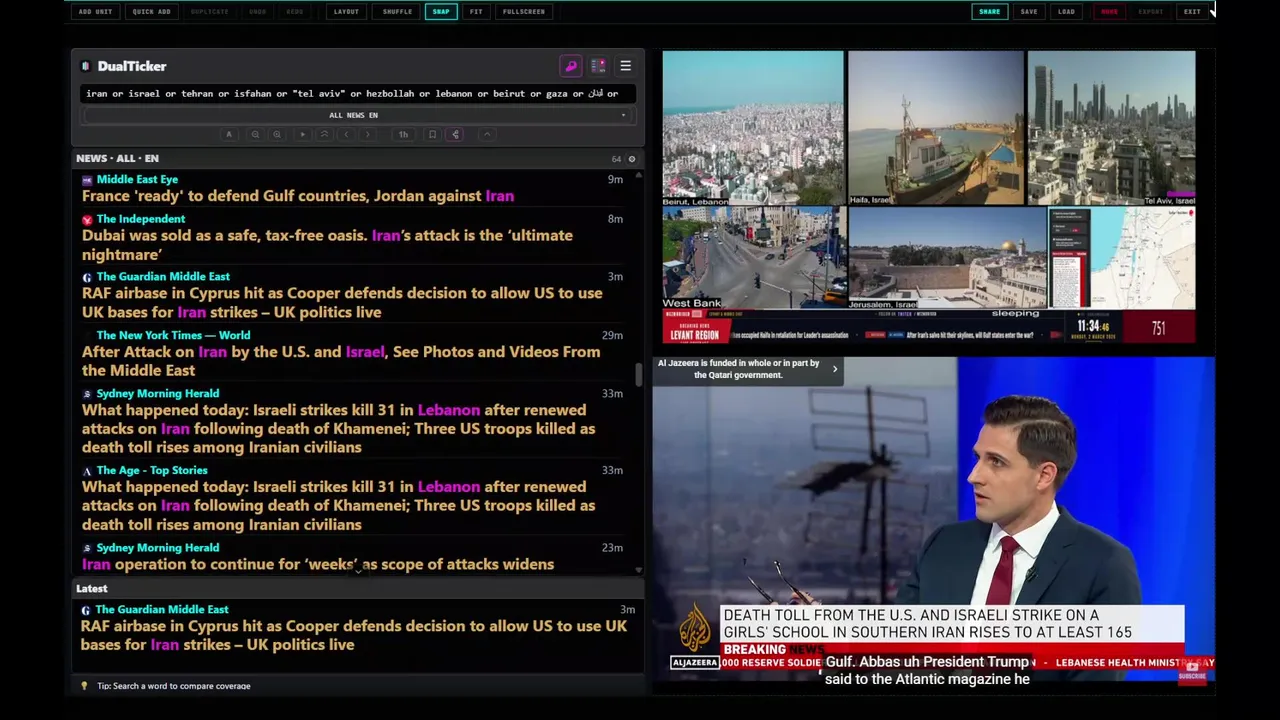This screenshot has width=1280, height=720.
Task: Select the Haifa, Israel webcam thumbnail
Action: click(x=936, y=129)
